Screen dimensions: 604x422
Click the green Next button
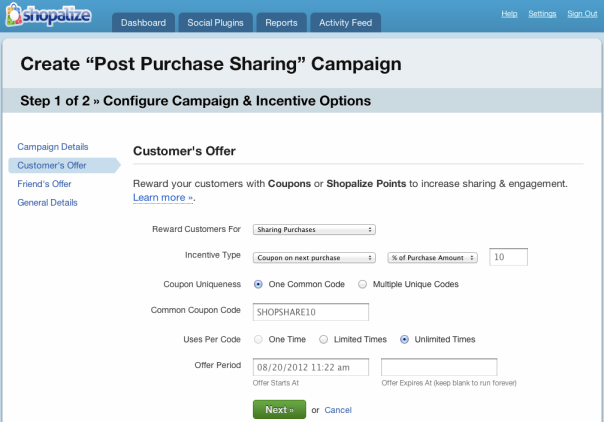pyautogui.click(x=279, y=410)
